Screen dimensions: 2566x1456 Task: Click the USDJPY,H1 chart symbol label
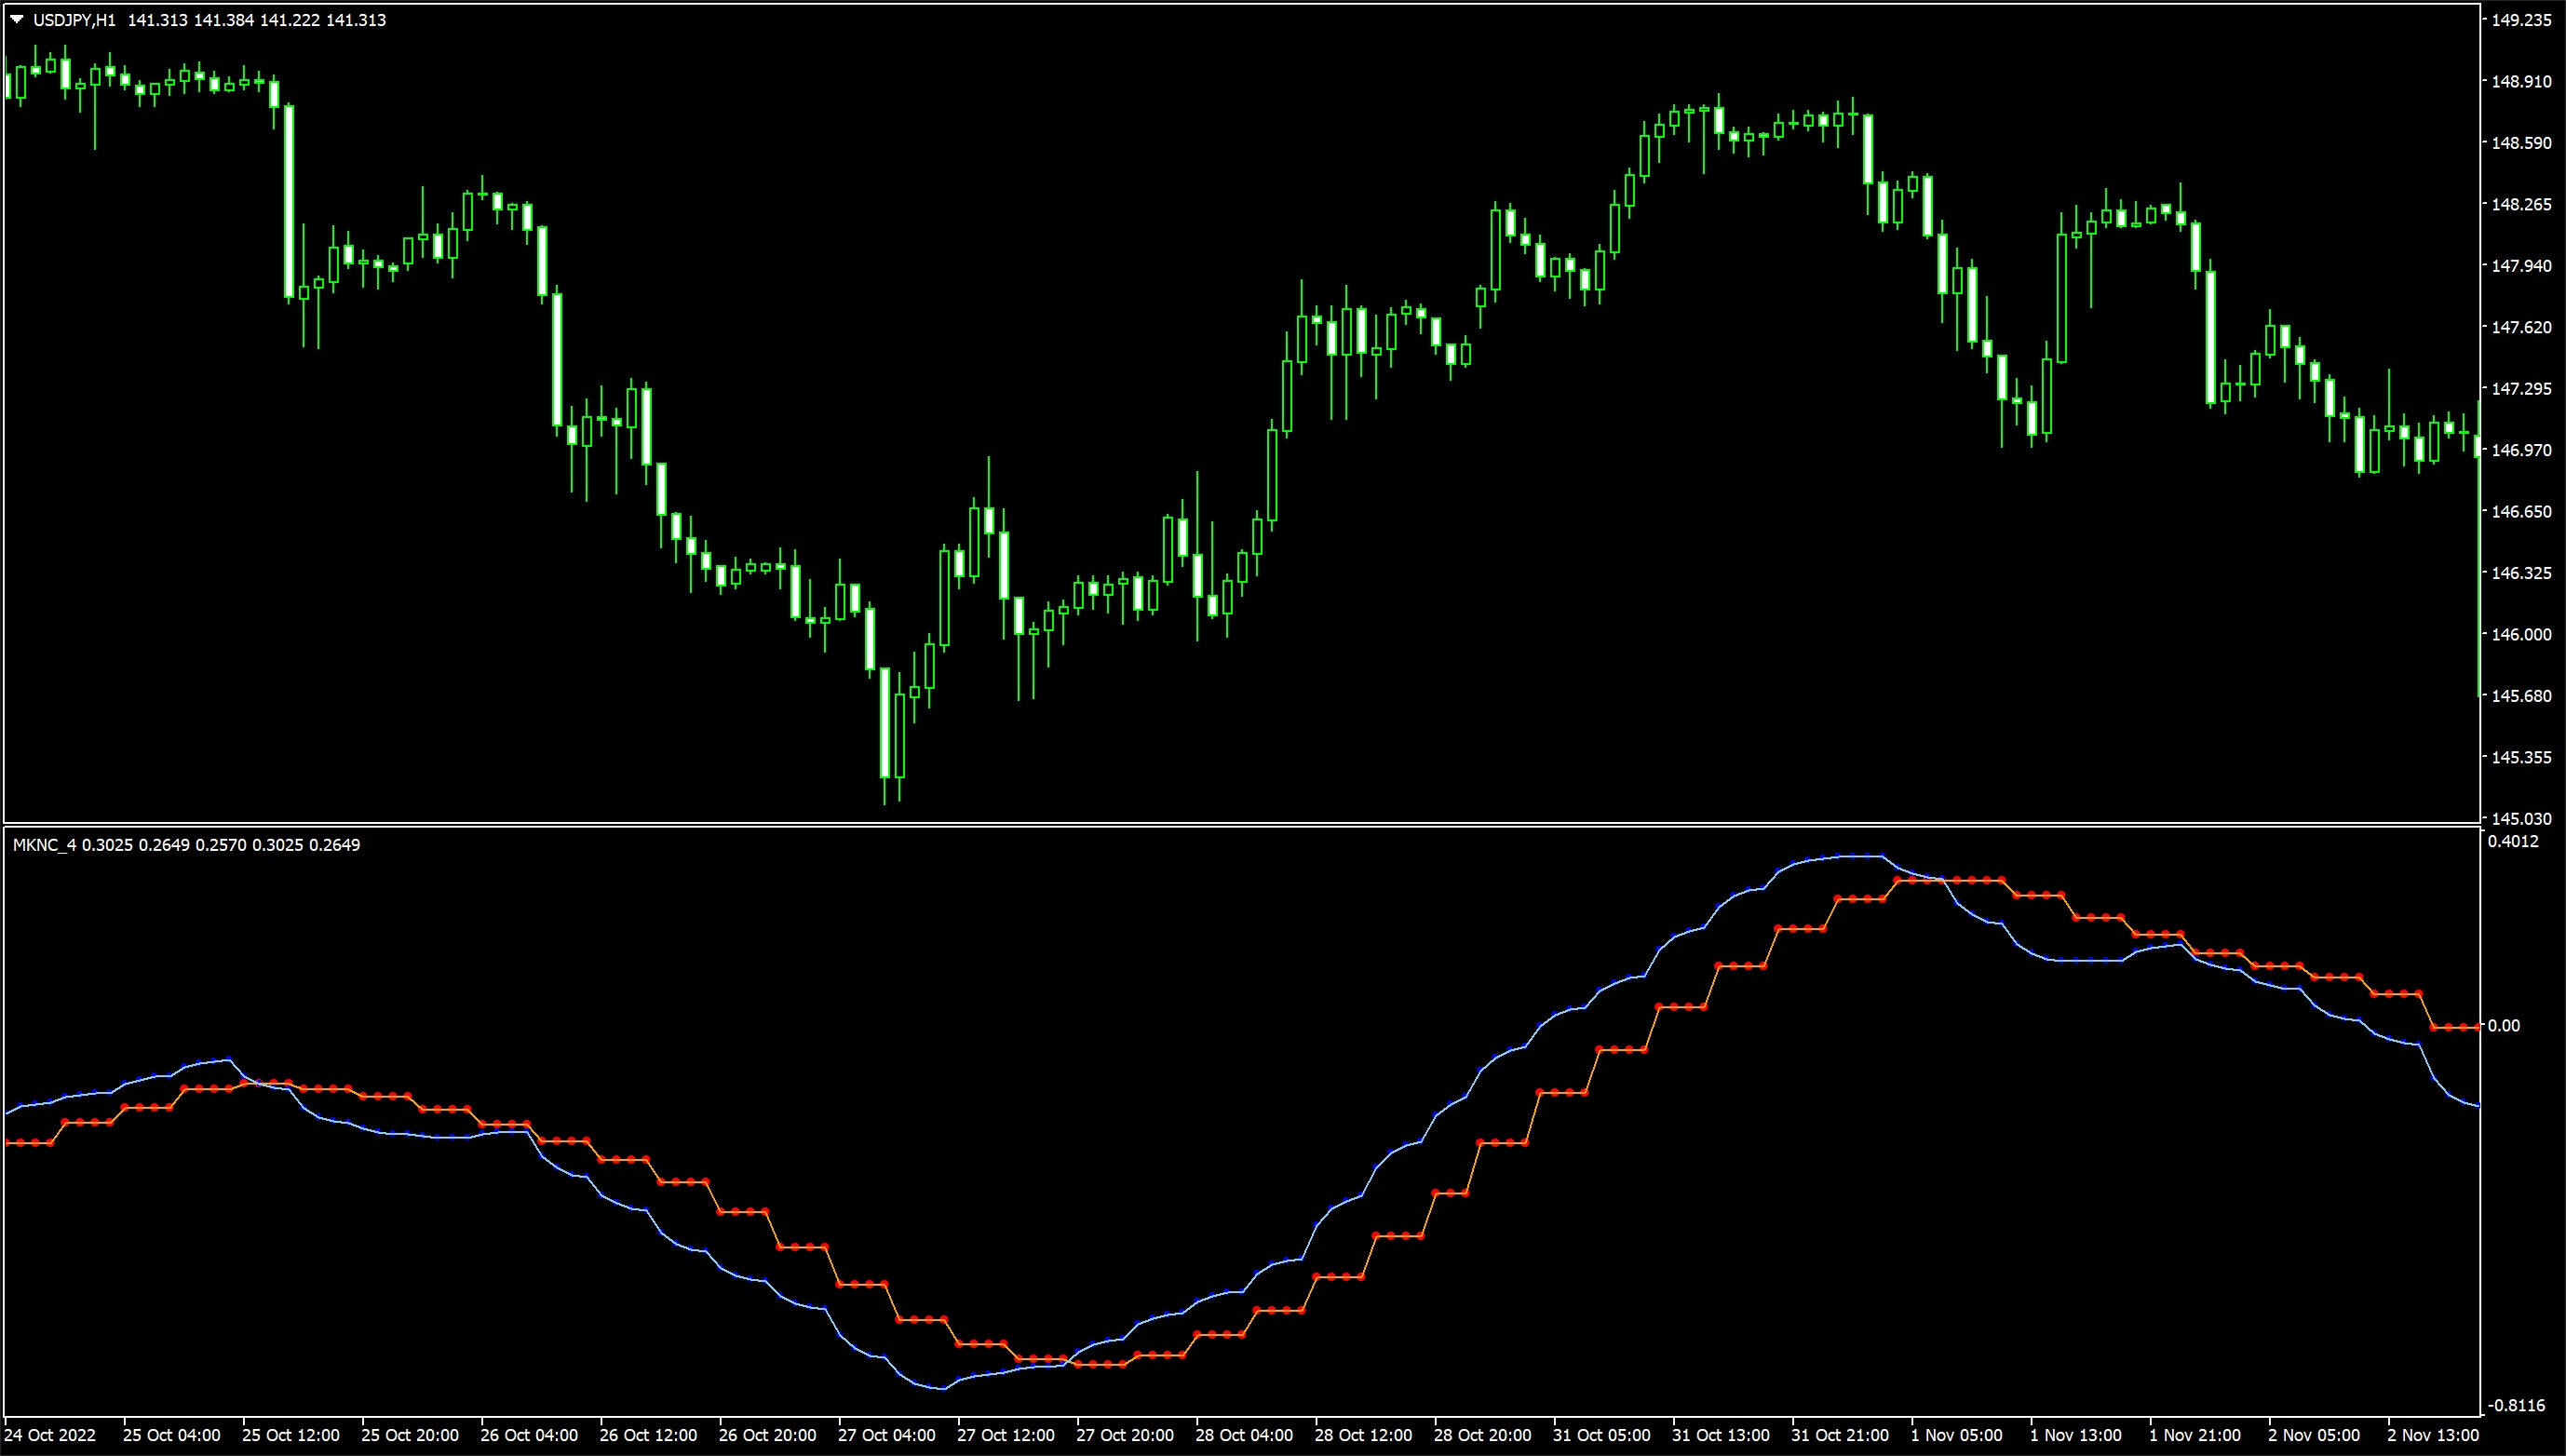click(x=74, y=20)
